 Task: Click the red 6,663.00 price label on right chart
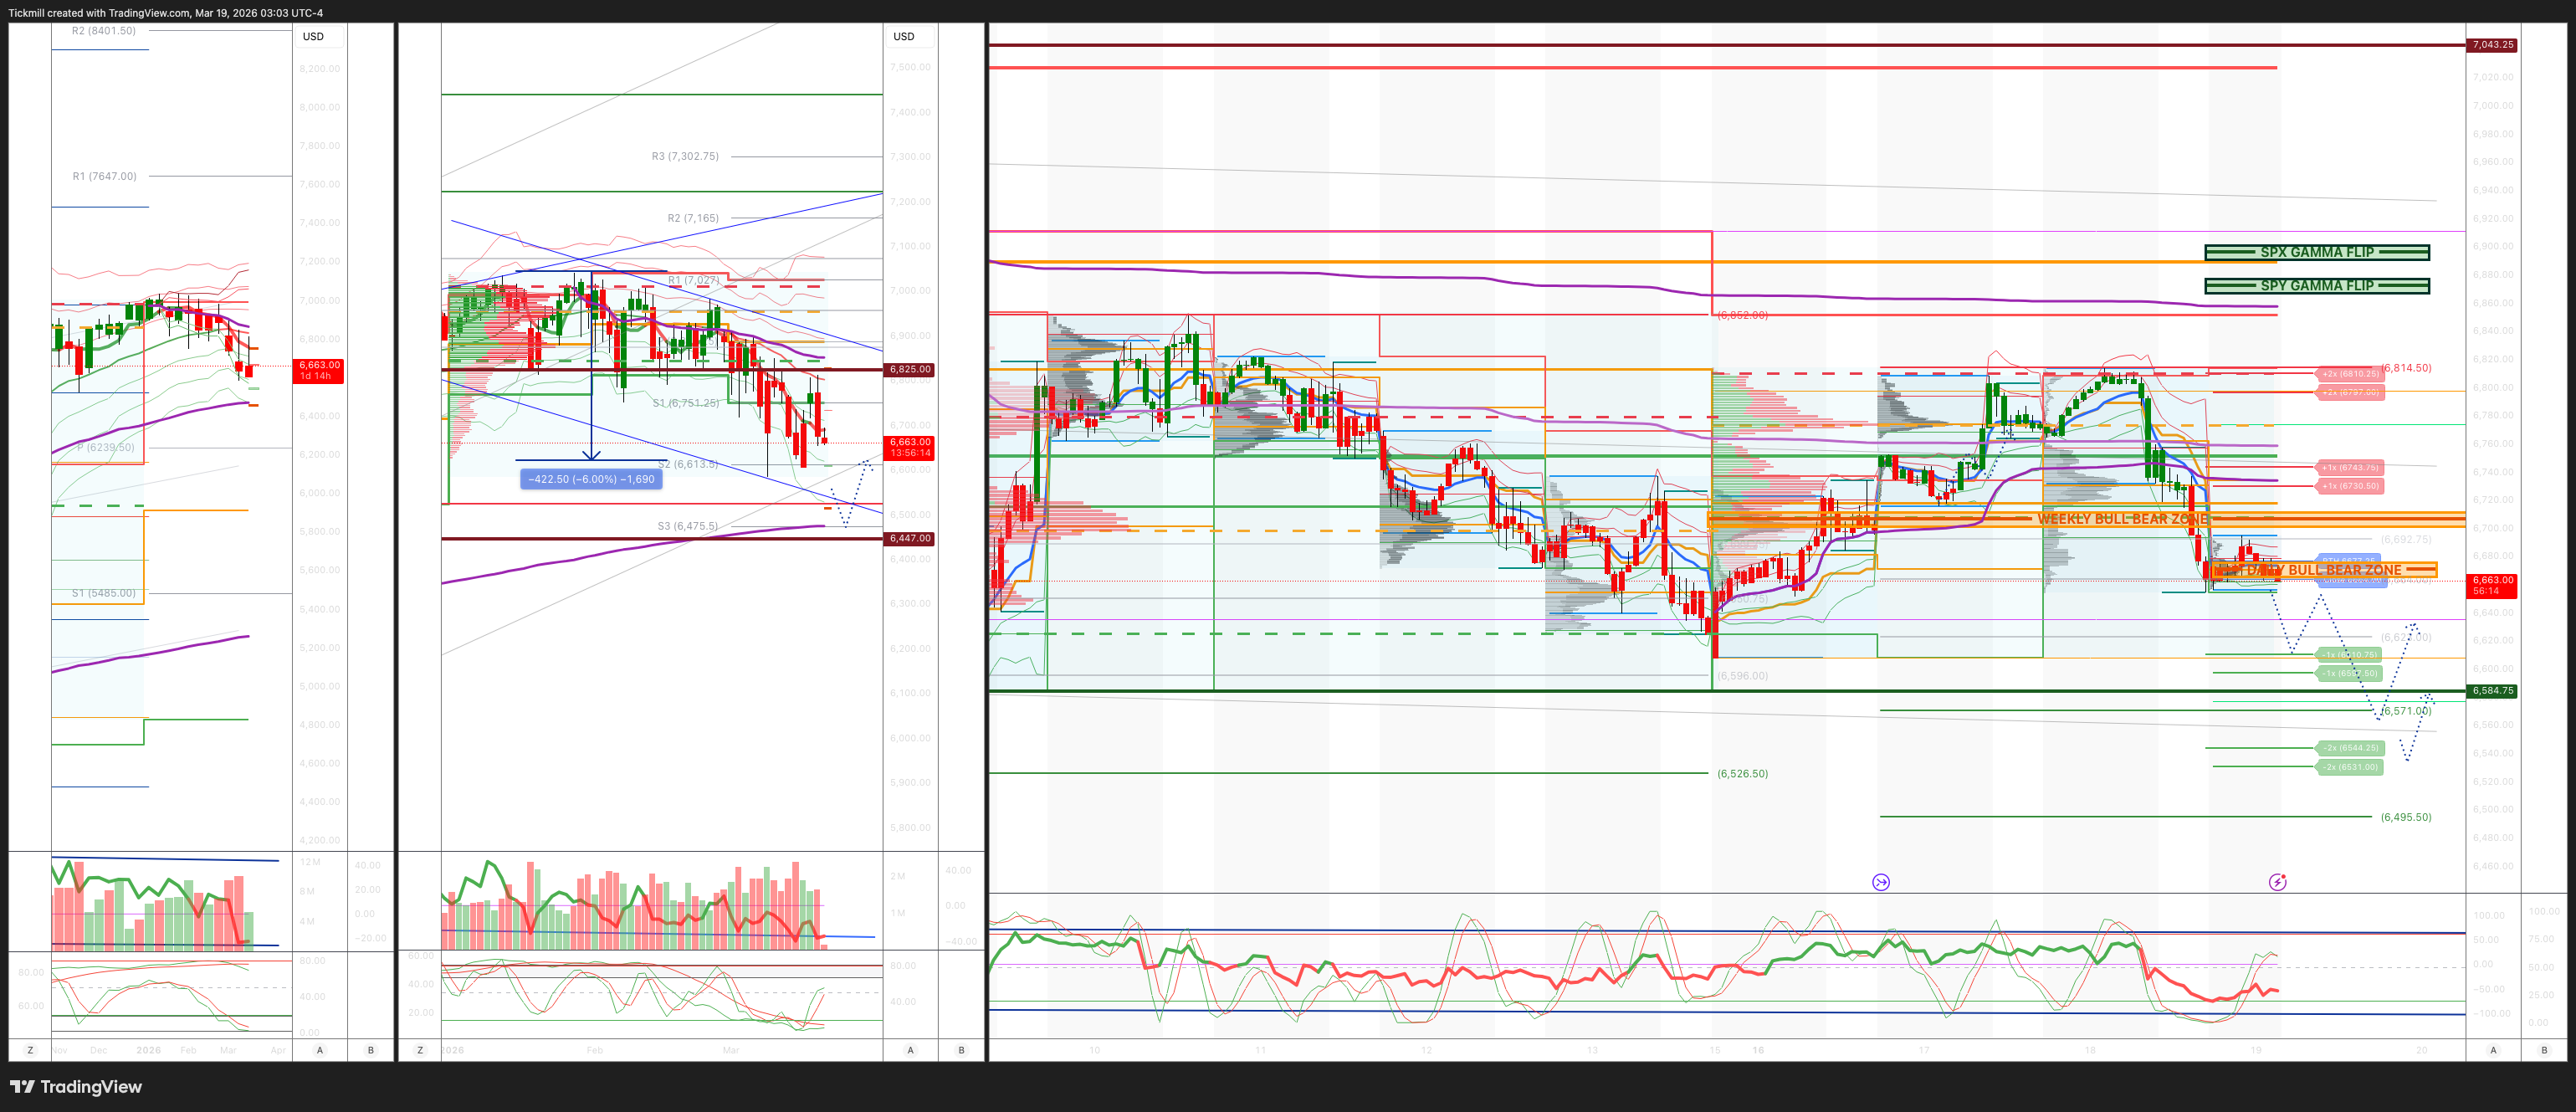(2491, 585)
